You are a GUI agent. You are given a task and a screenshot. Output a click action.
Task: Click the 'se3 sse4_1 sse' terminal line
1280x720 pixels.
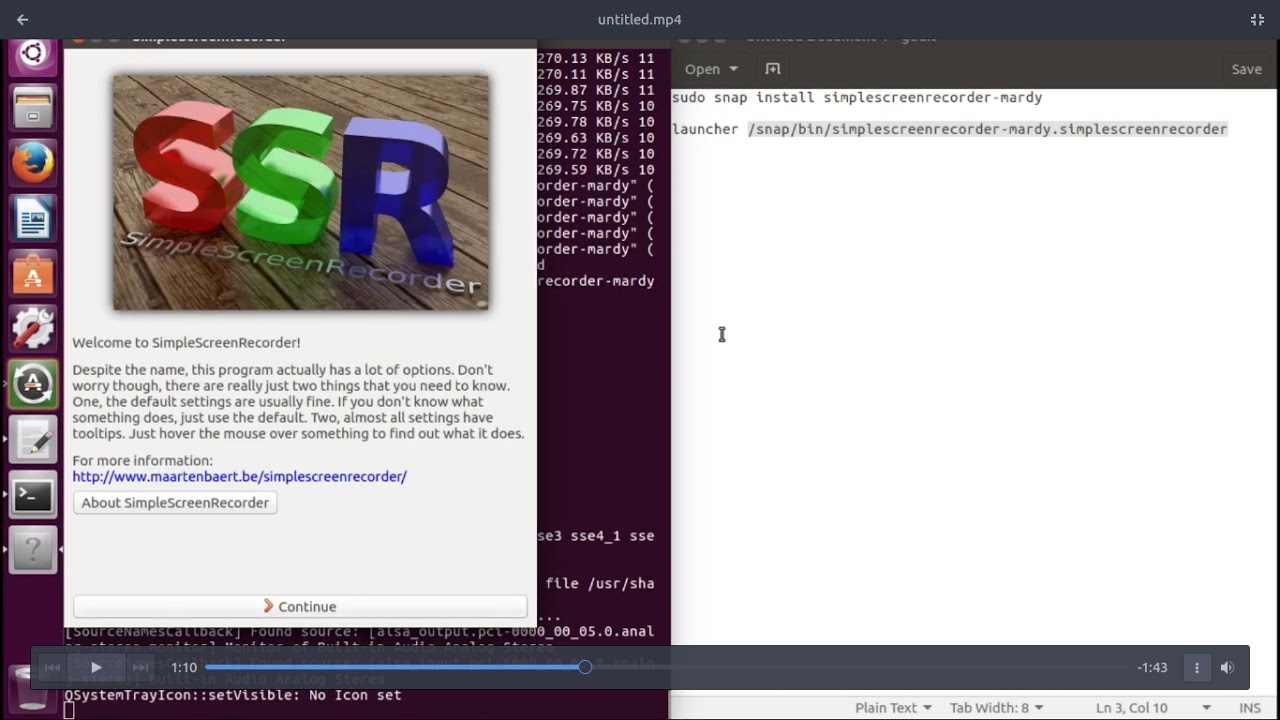pos(596,536)
